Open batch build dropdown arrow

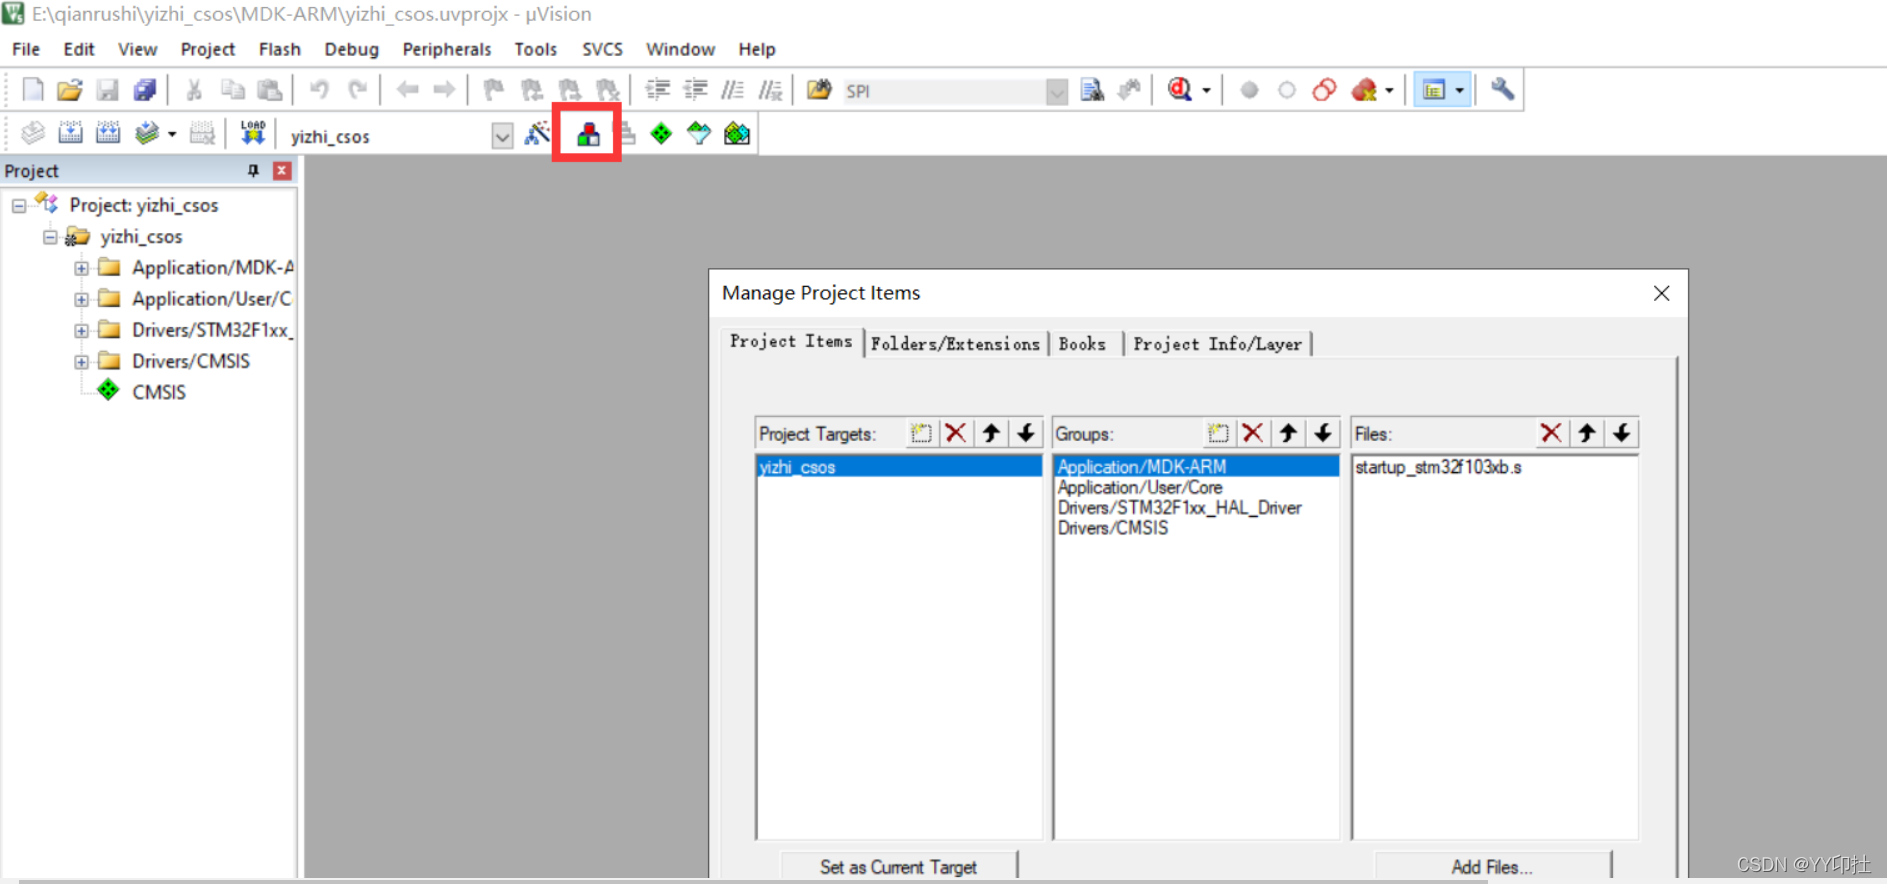[172, 134]
